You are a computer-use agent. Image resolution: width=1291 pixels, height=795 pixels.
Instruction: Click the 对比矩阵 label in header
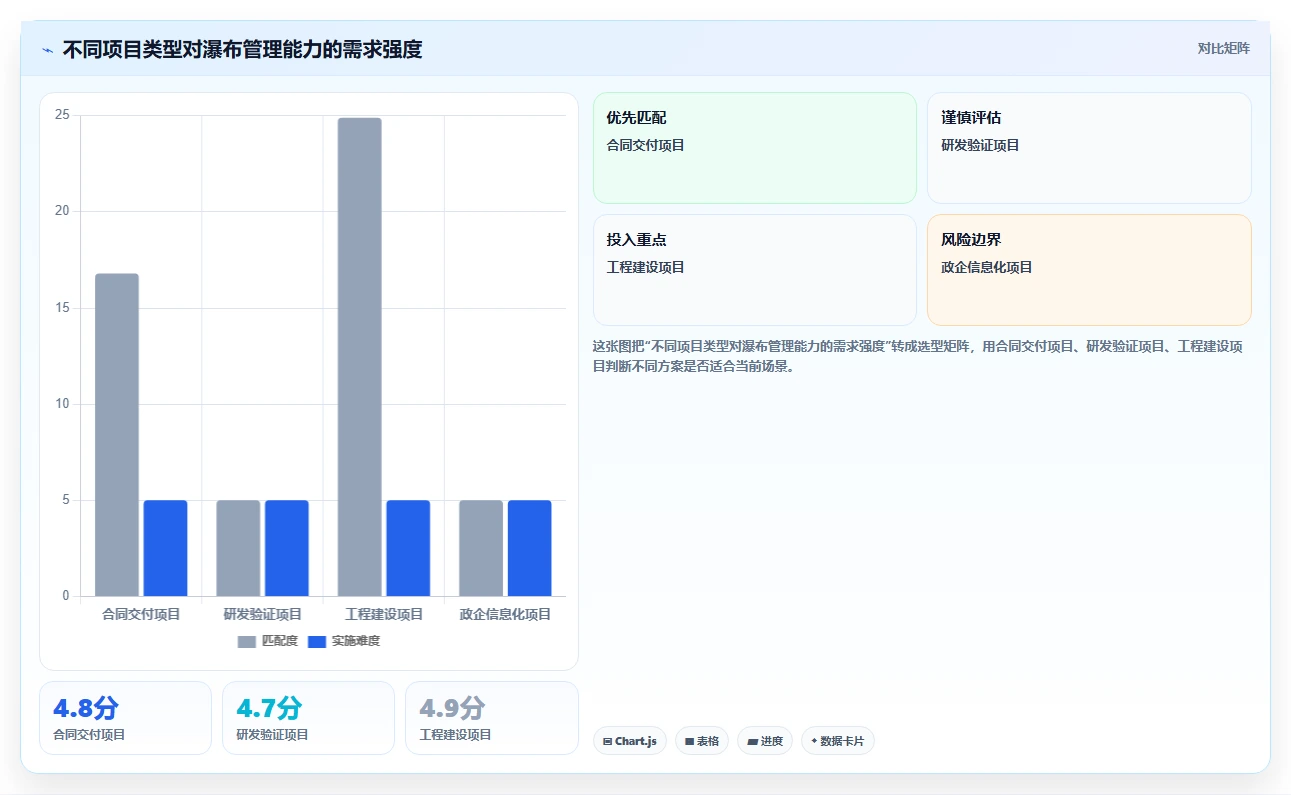[1223, 48]
